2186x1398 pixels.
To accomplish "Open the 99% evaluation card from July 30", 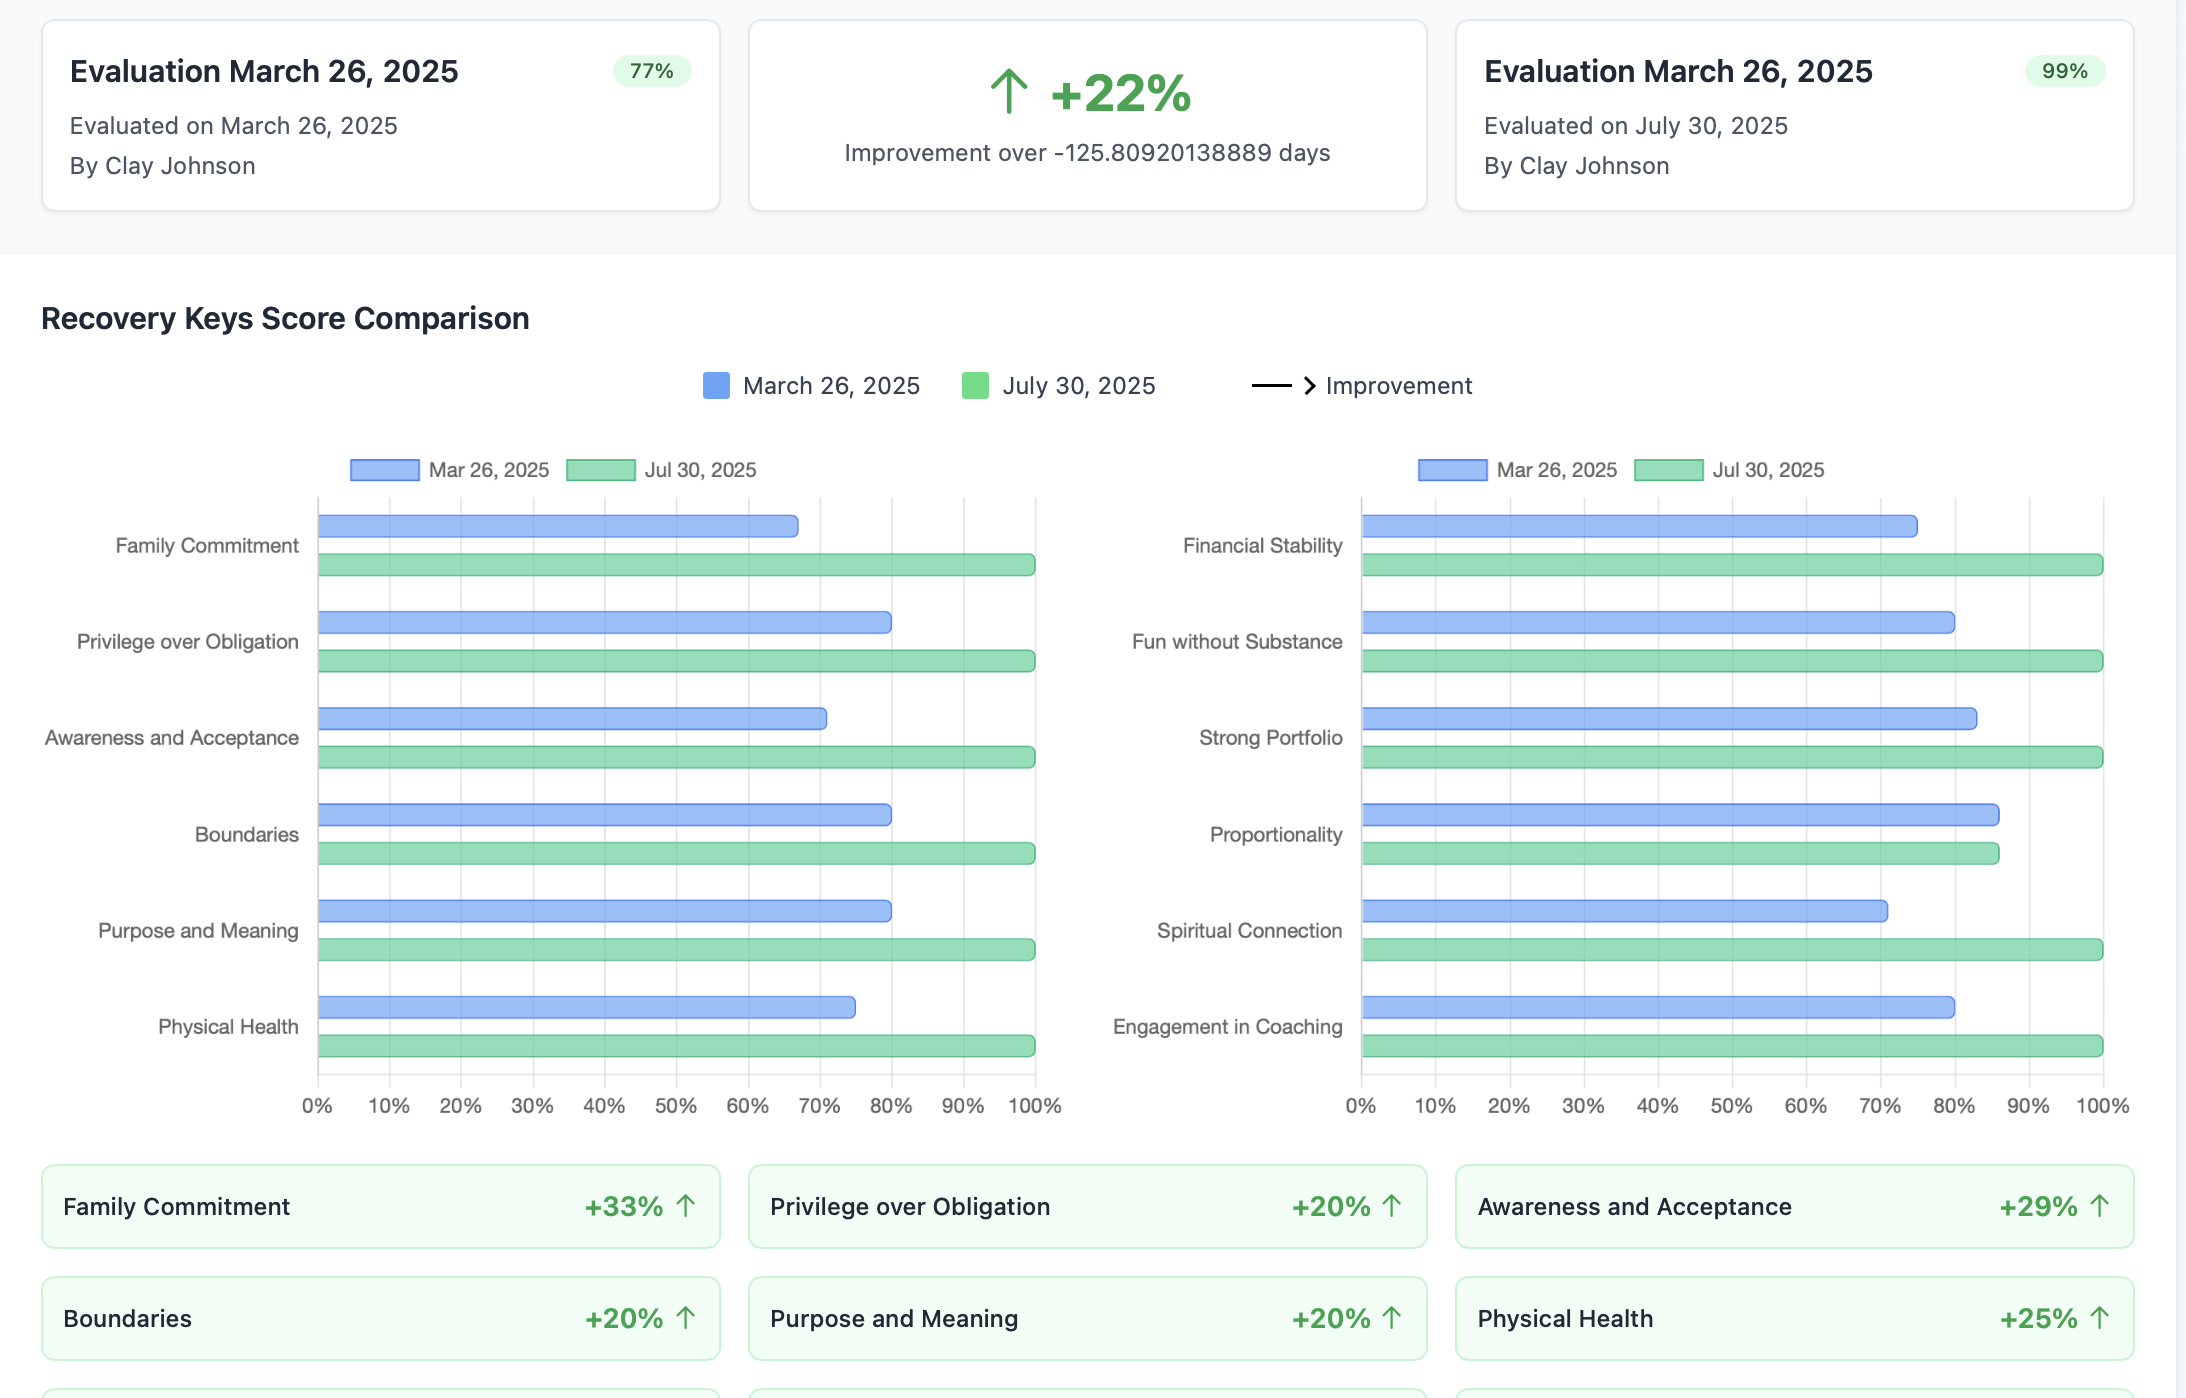I will pos(1794,115).
